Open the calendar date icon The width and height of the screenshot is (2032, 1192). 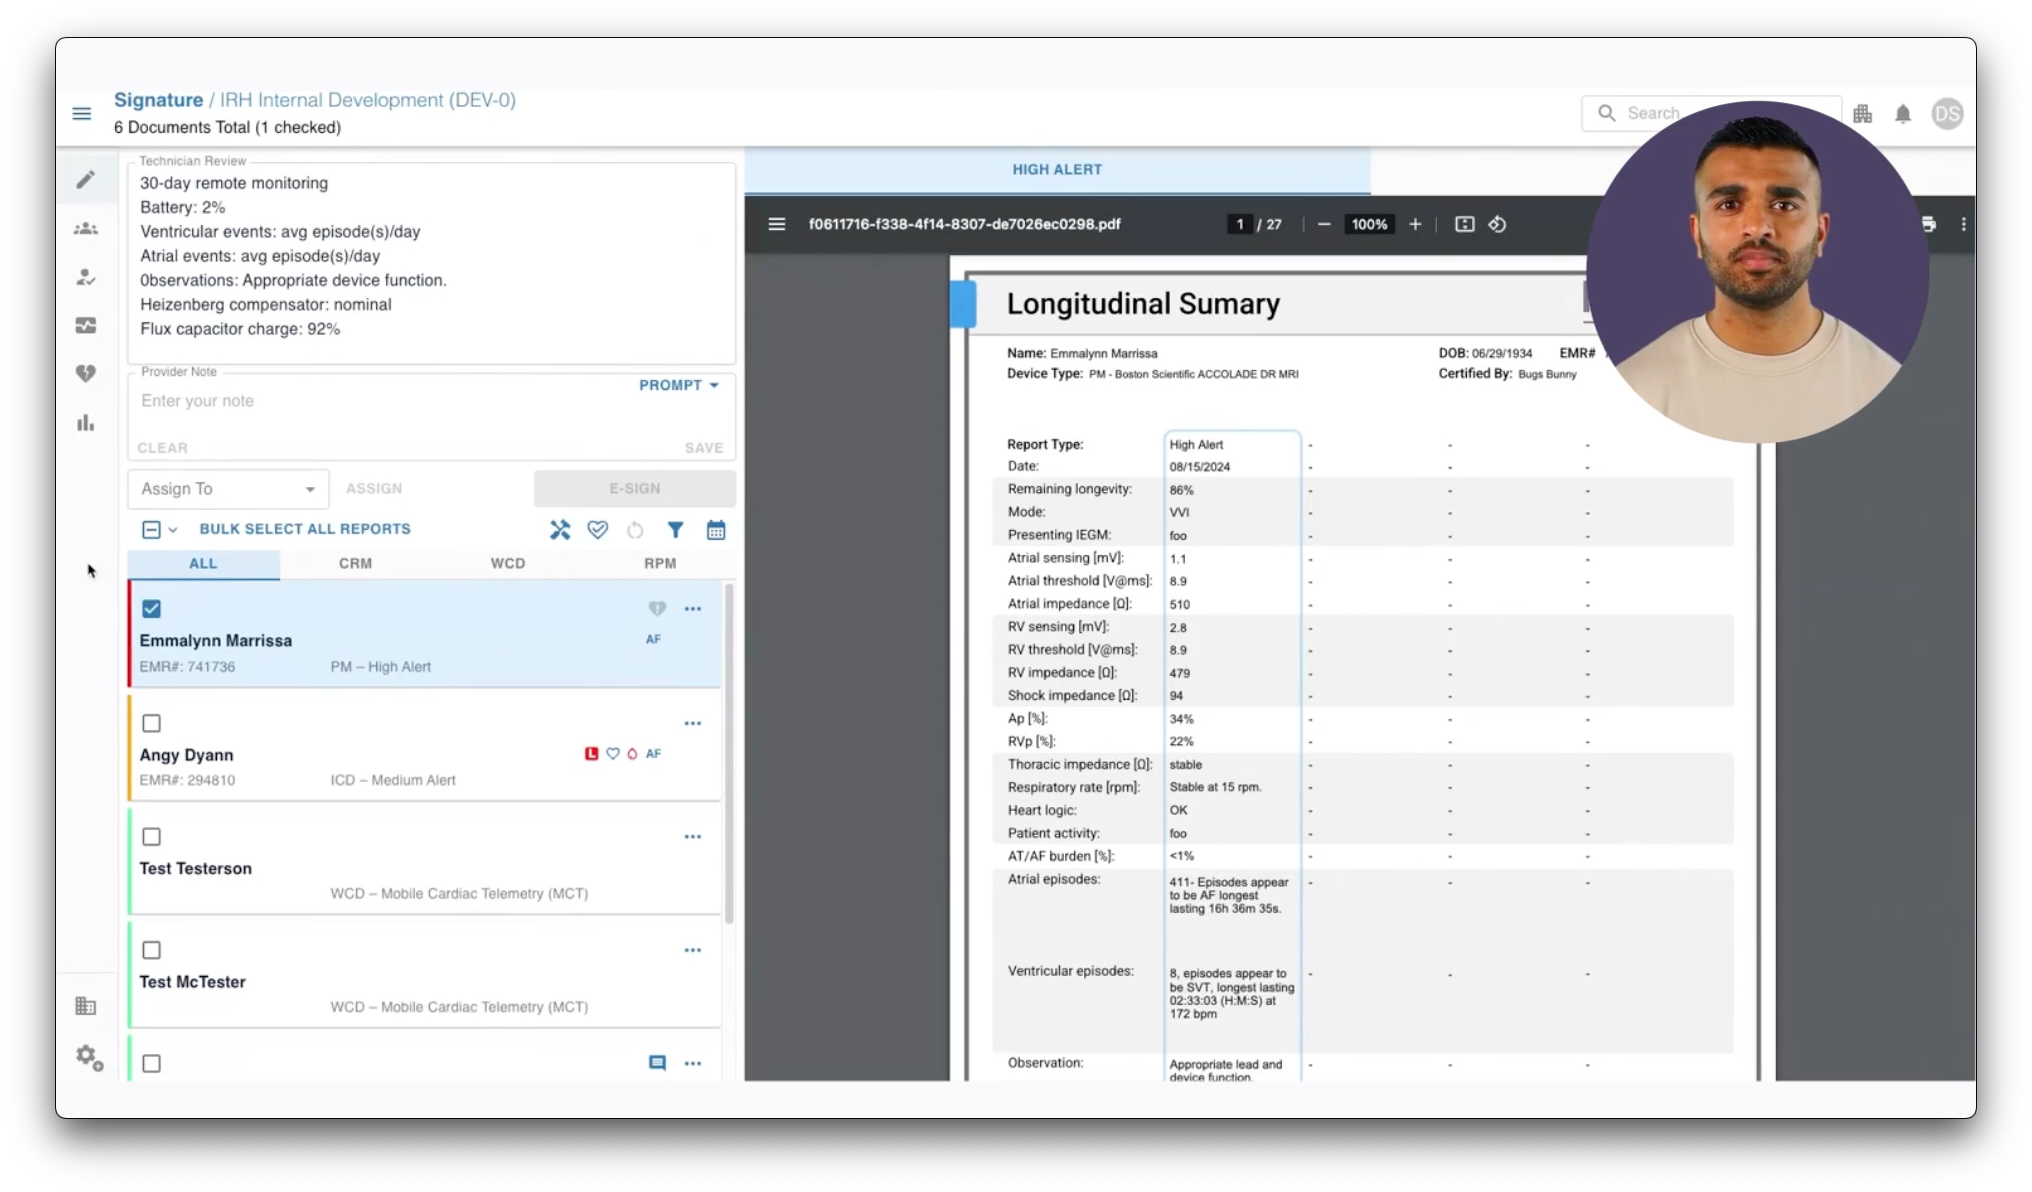click(x=716, y=530)
